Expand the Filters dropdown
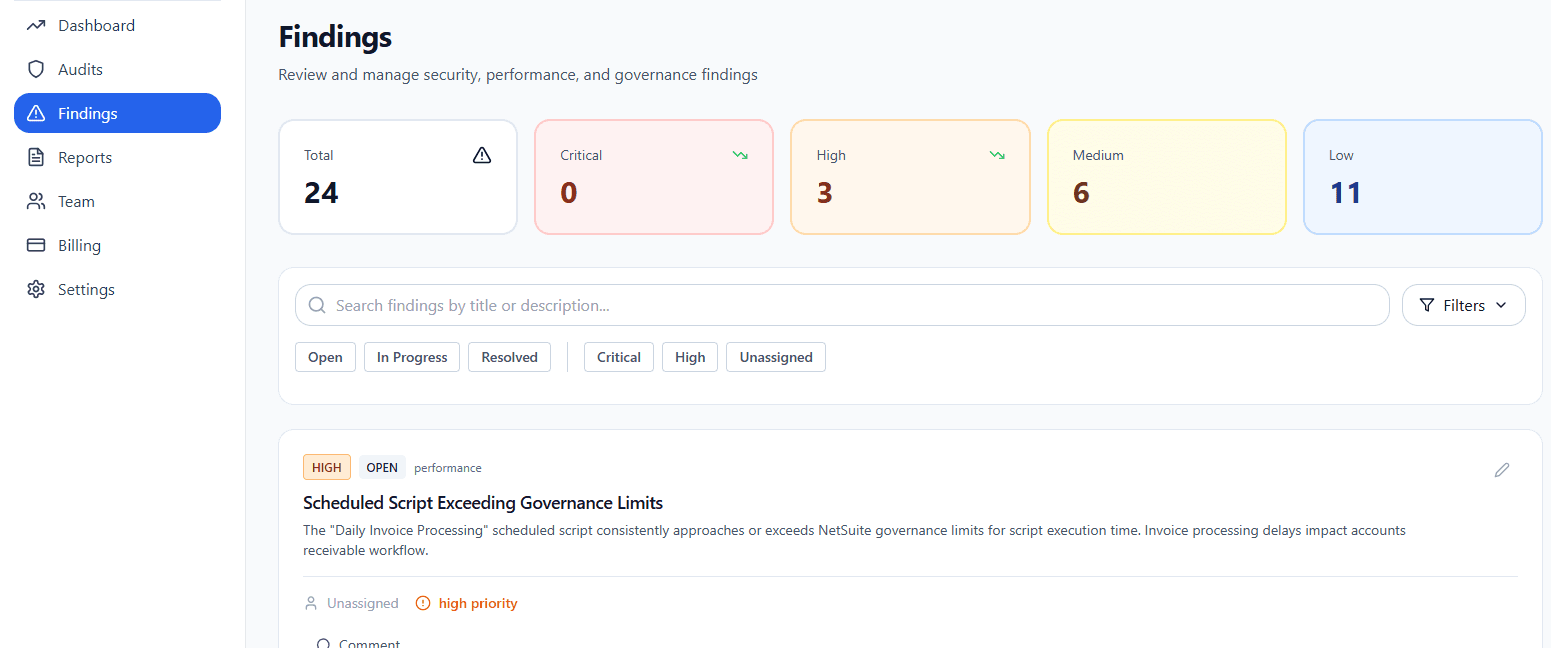Screen dimensions: 1551x648 [1463, 305]
